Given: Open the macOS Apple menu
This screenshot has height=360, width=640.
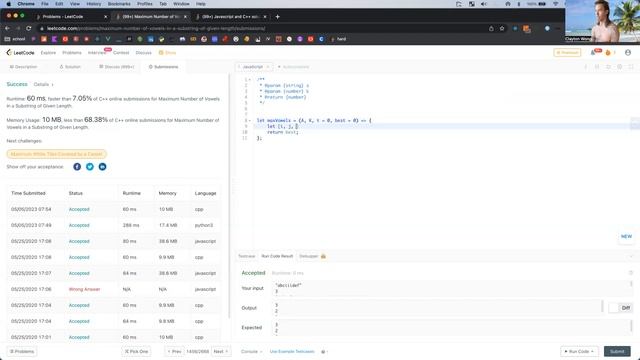Looking at the screenshot, I should tap(9, 4).
